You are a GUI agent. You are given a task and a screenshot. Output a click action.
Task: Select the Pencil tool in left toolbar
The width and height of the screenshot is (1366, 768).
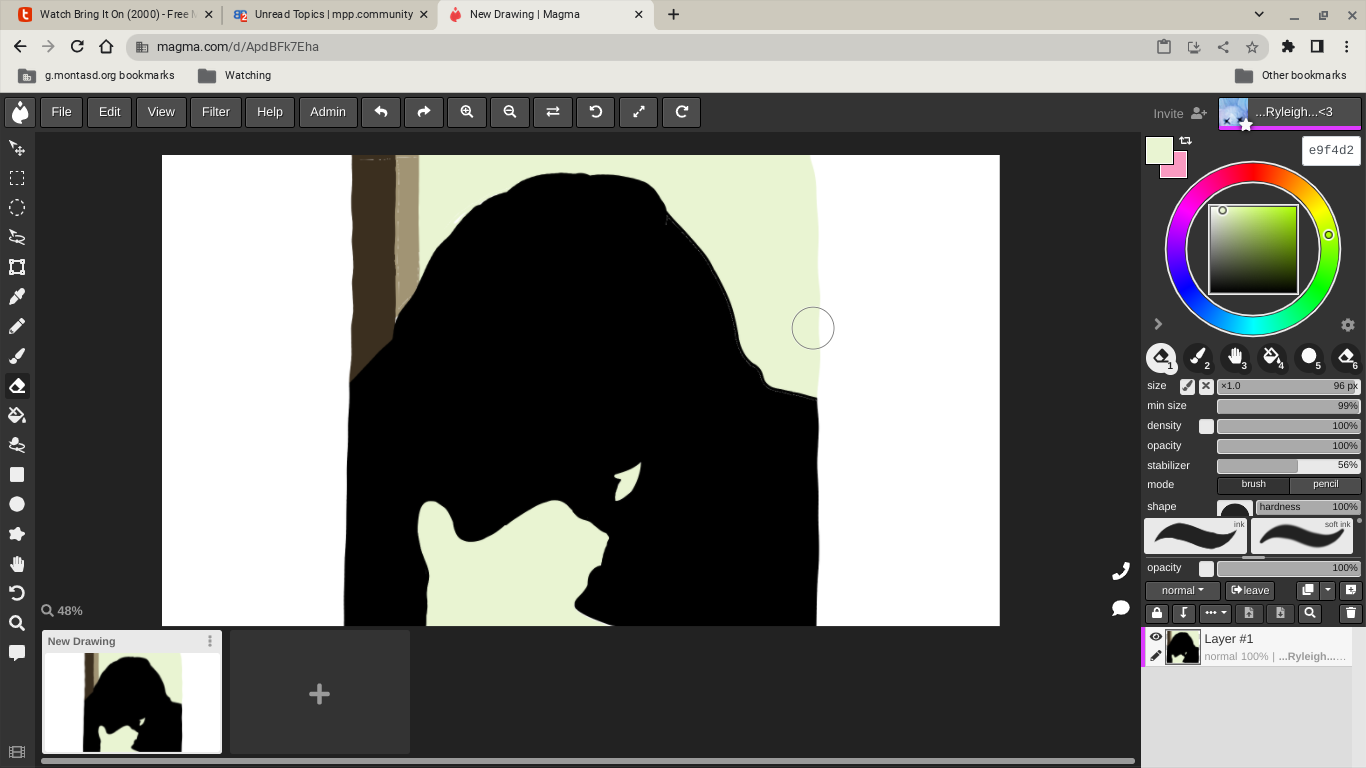(17, 326)
